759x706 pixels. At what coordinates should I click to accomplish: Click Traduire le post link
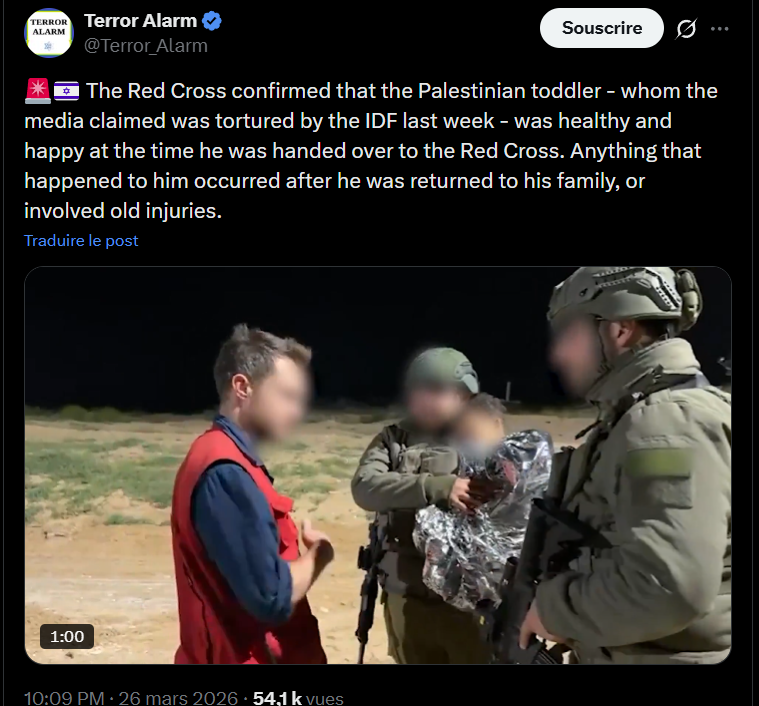[81, 240]
